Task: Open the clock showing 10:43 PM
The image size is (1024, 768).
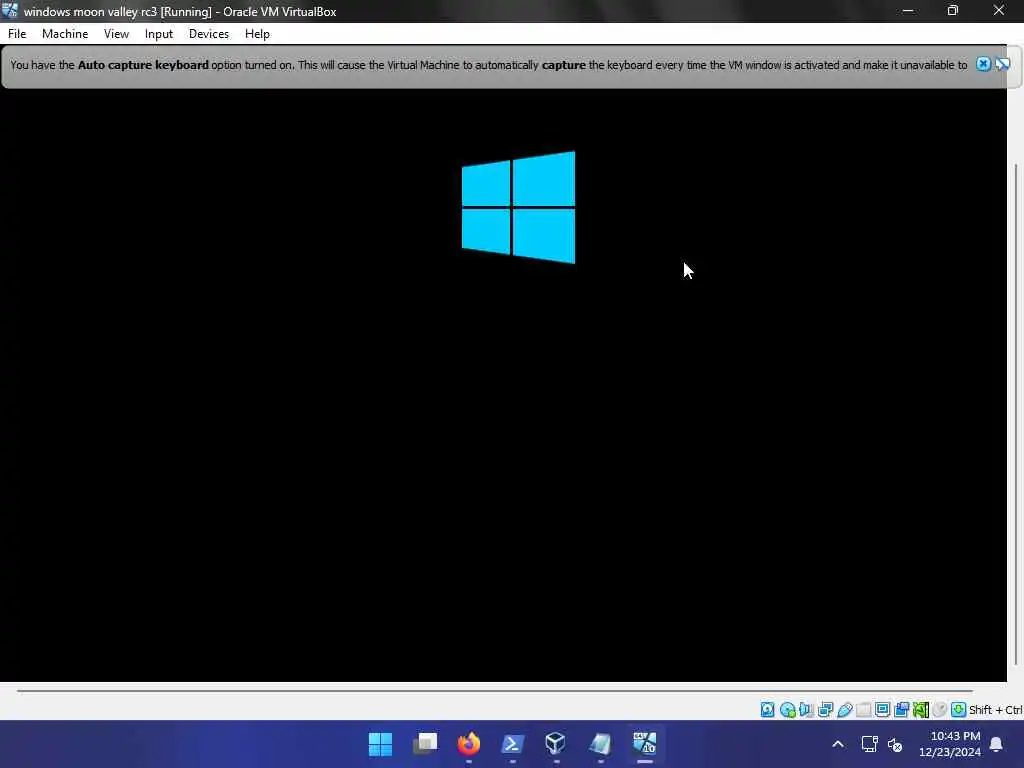Action: pyautogui.click(x=950, y=744)
